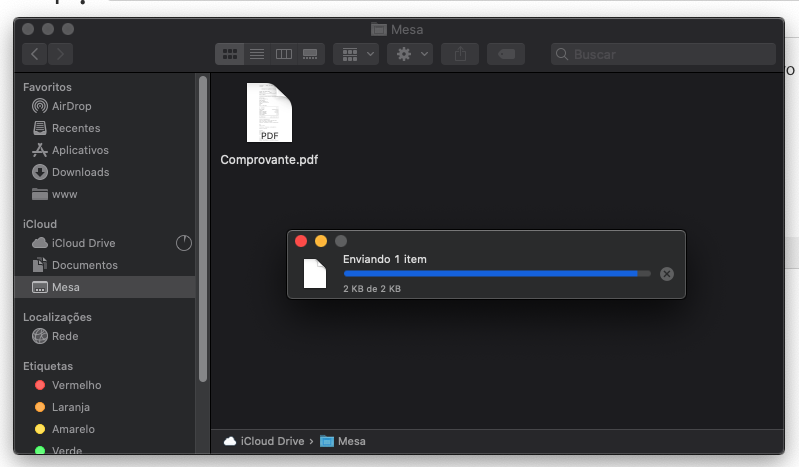The image size is (799, 467).
Task: Open AirDrop in the sidebar
Action: 104,106
